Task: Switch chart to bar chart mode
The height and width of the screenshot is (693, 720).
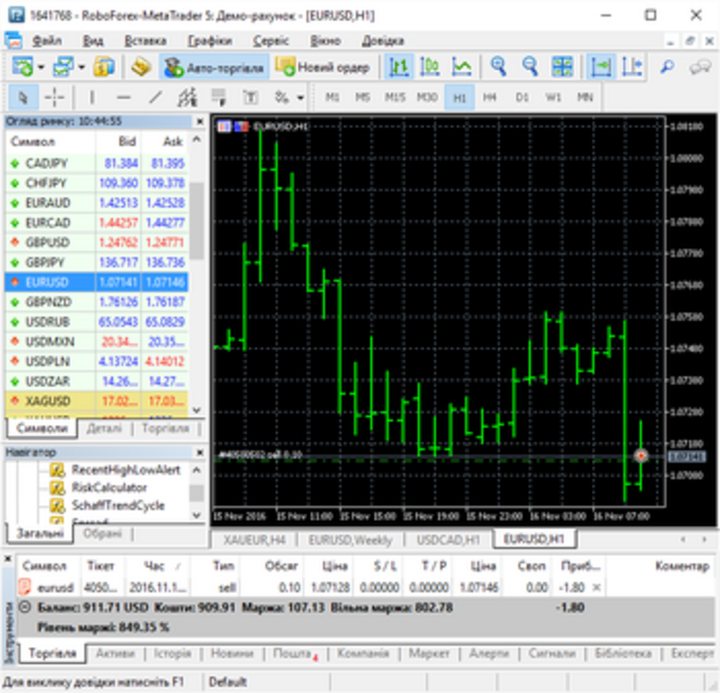Action: 399,67
